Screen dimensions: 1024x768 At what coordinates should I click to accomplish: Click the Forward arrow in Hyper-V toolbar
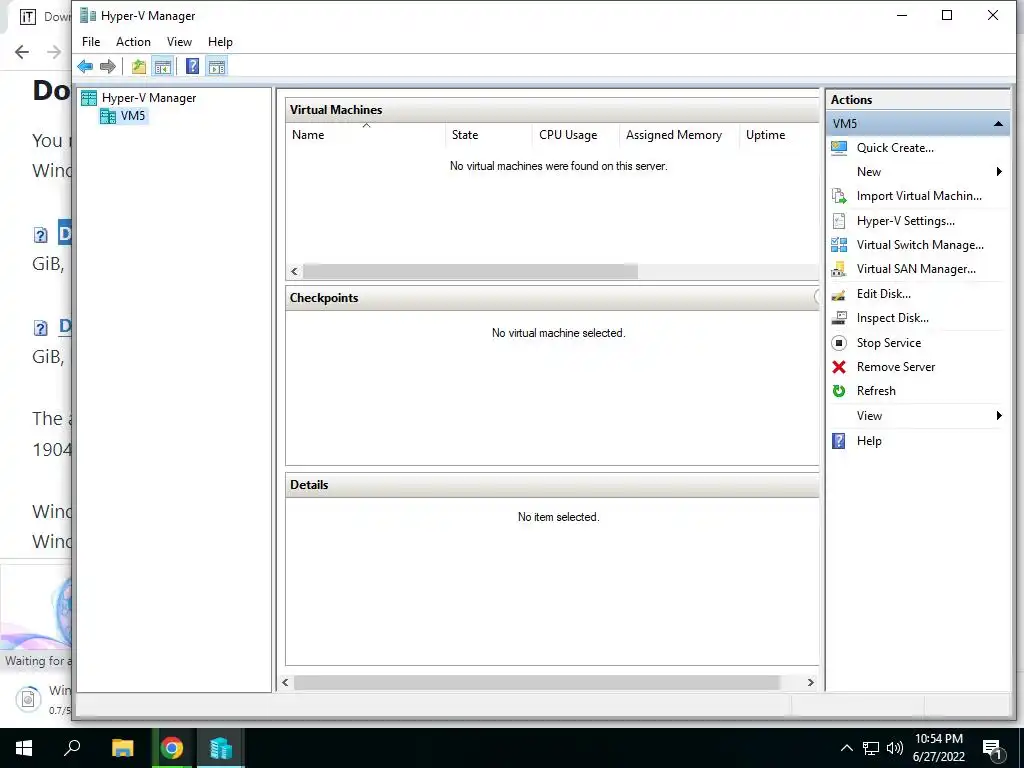(108, 66)
